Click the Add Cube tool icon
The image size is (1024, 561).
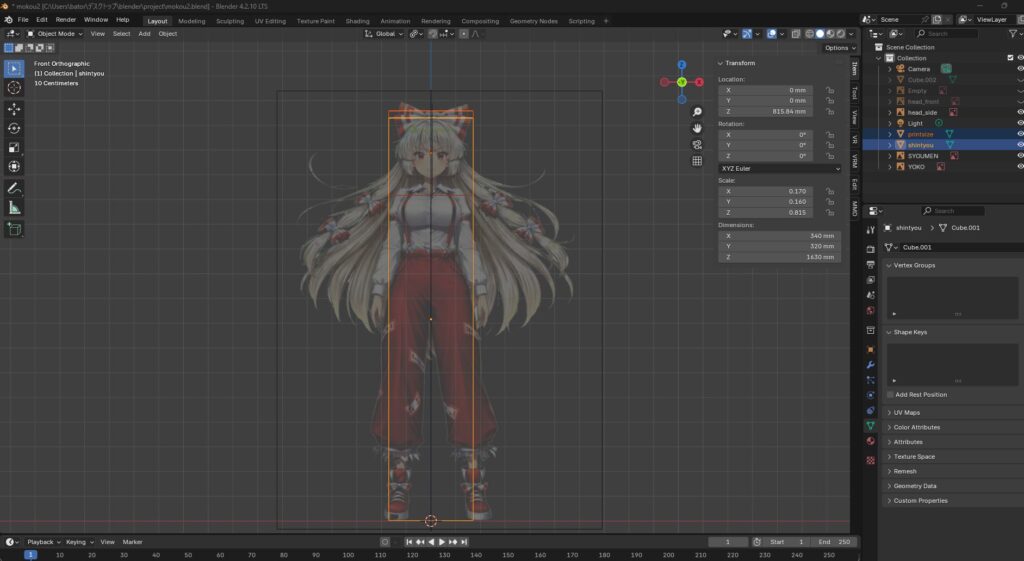tap(15, 229)
